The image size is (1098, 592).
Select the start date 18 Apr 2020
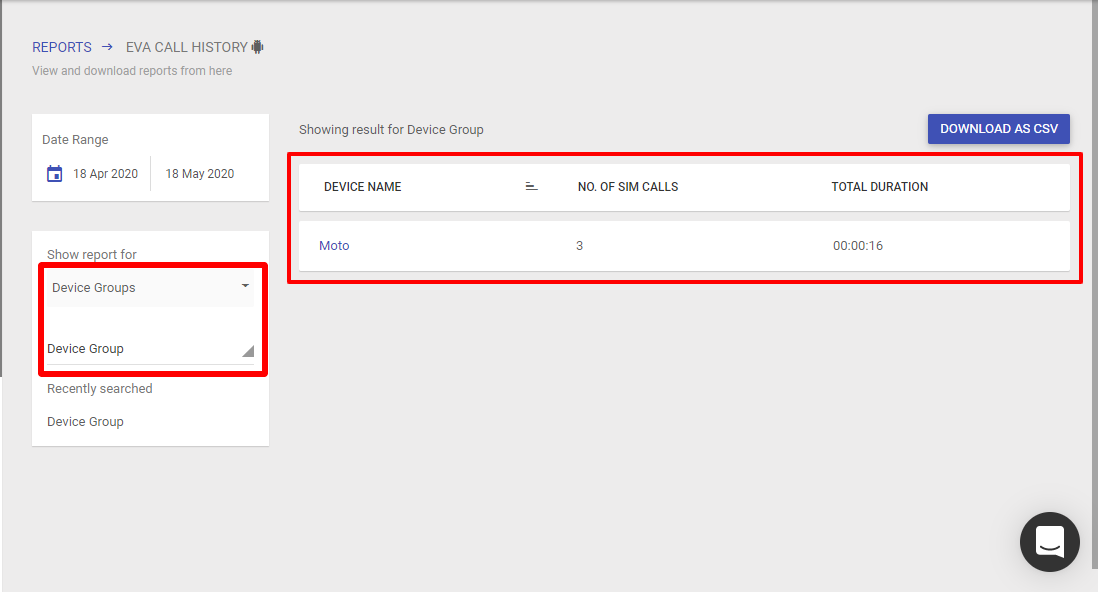coord(106,174)
